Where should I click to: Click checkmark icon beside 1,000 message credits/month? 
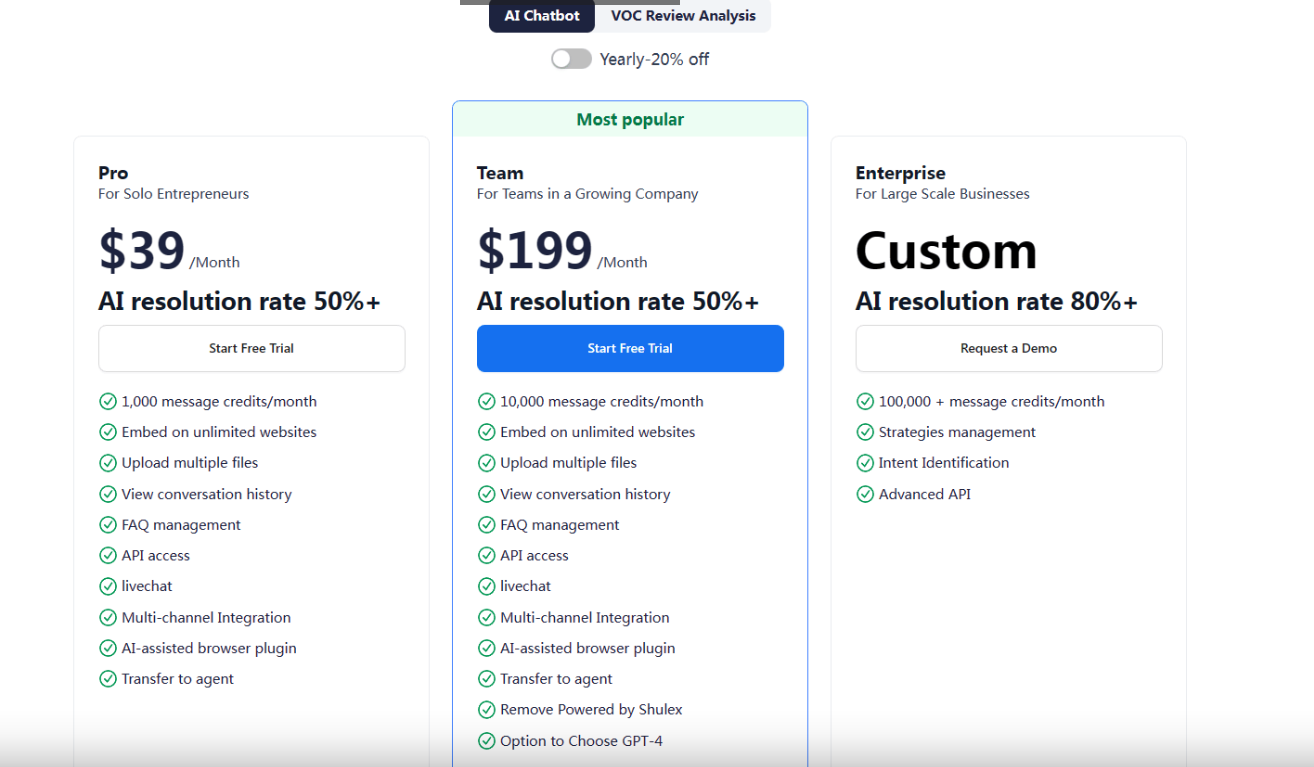coord(108,402)
